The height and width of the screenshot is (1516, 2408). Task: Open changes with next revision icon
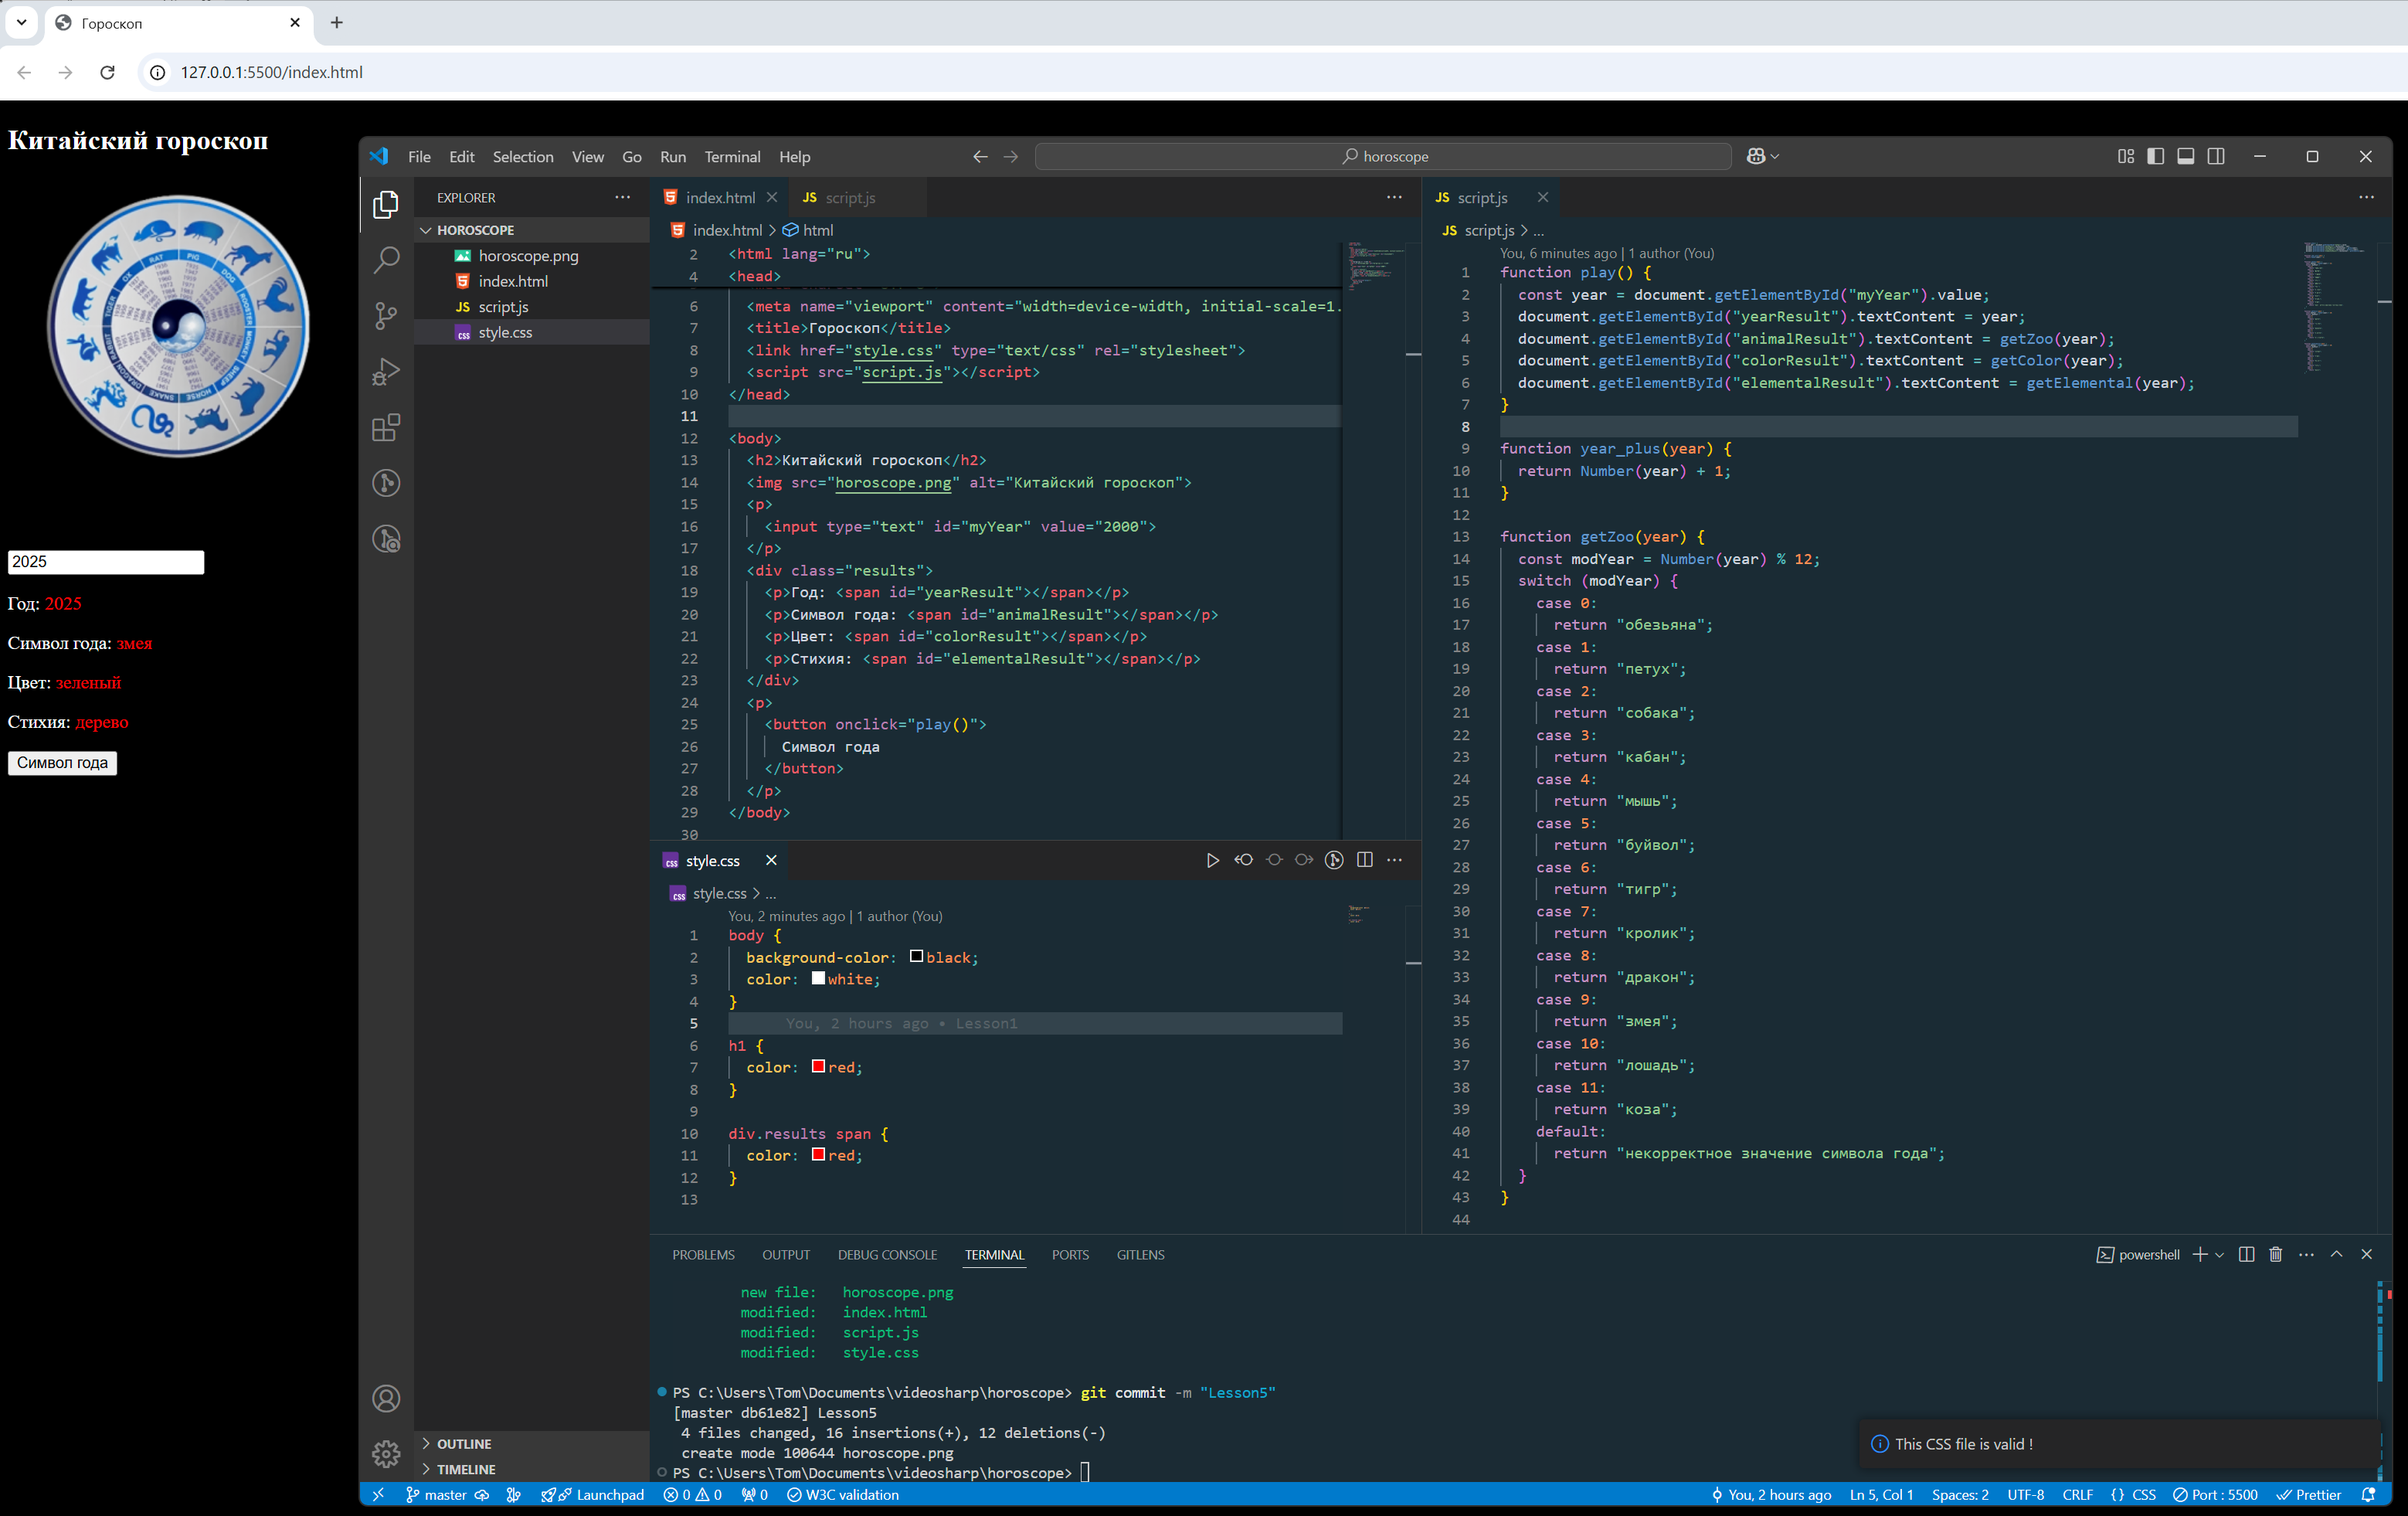point(1304,860)
